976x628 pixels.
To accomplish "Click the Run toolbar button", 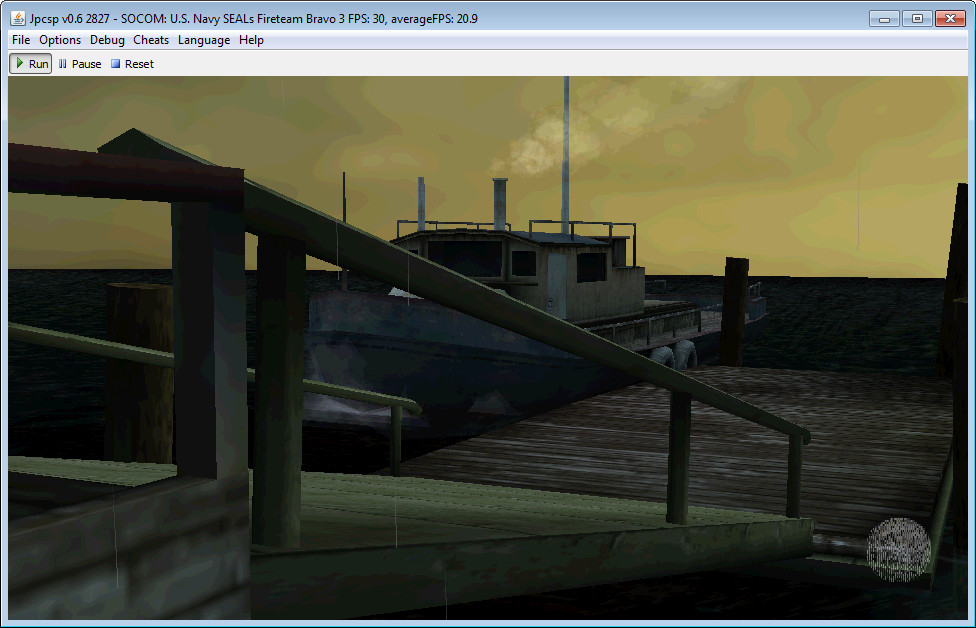I will pyautogui.click(x=30, y=63).
